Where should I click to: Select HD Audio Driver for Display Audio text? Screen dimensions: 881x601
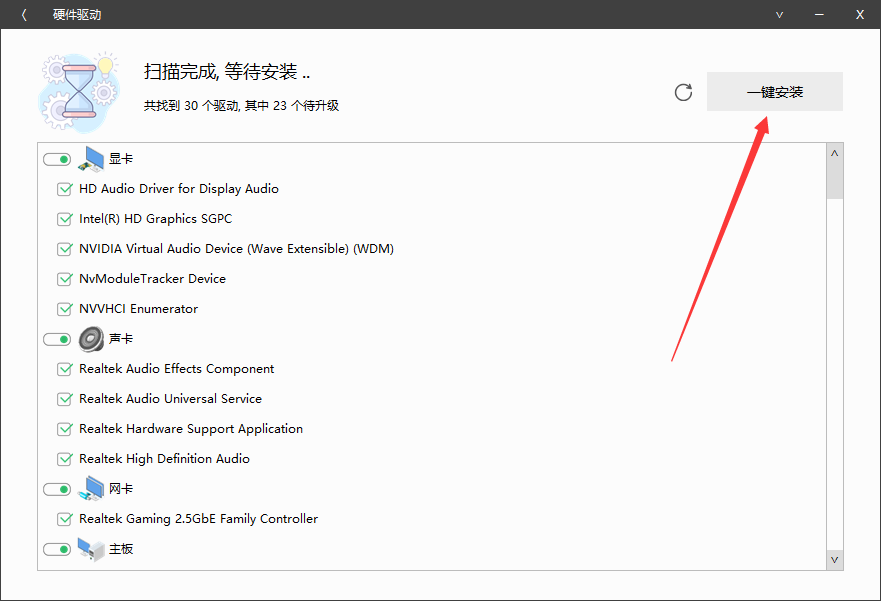(179, 189)
